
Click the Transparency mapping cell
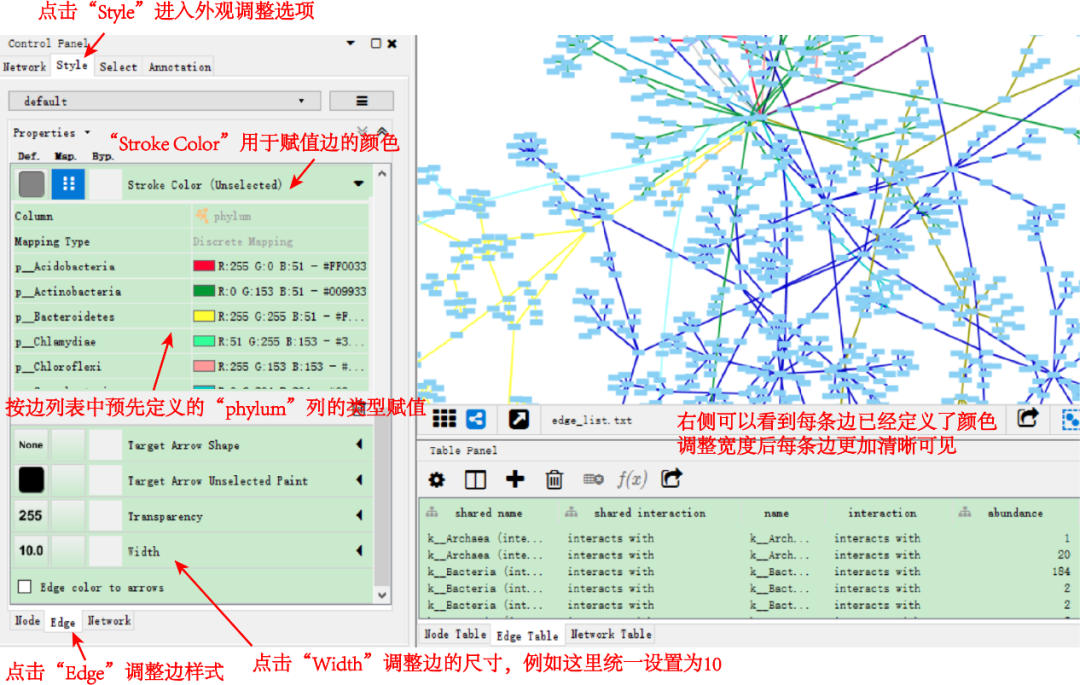point(68,516)
